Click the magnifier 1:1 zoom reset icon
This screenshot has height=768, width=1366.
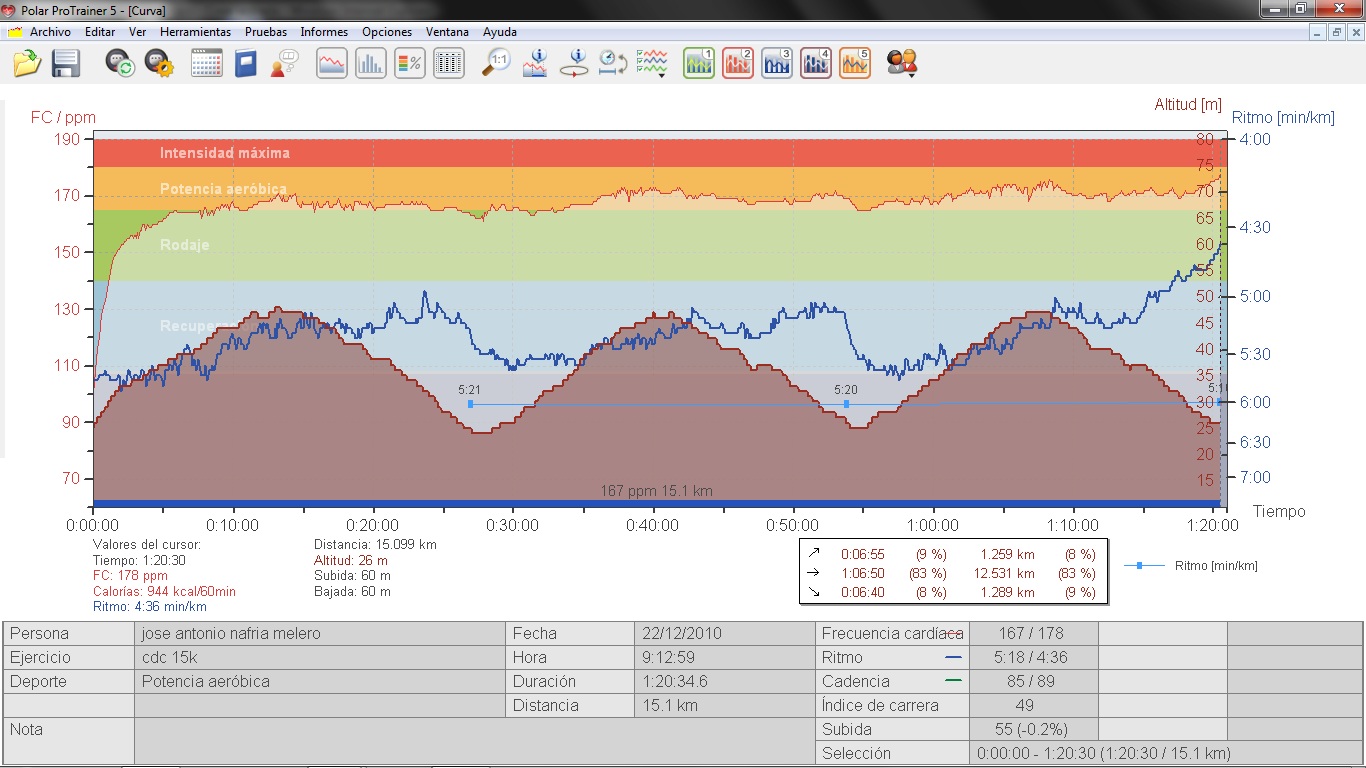(x=496, y=63)
